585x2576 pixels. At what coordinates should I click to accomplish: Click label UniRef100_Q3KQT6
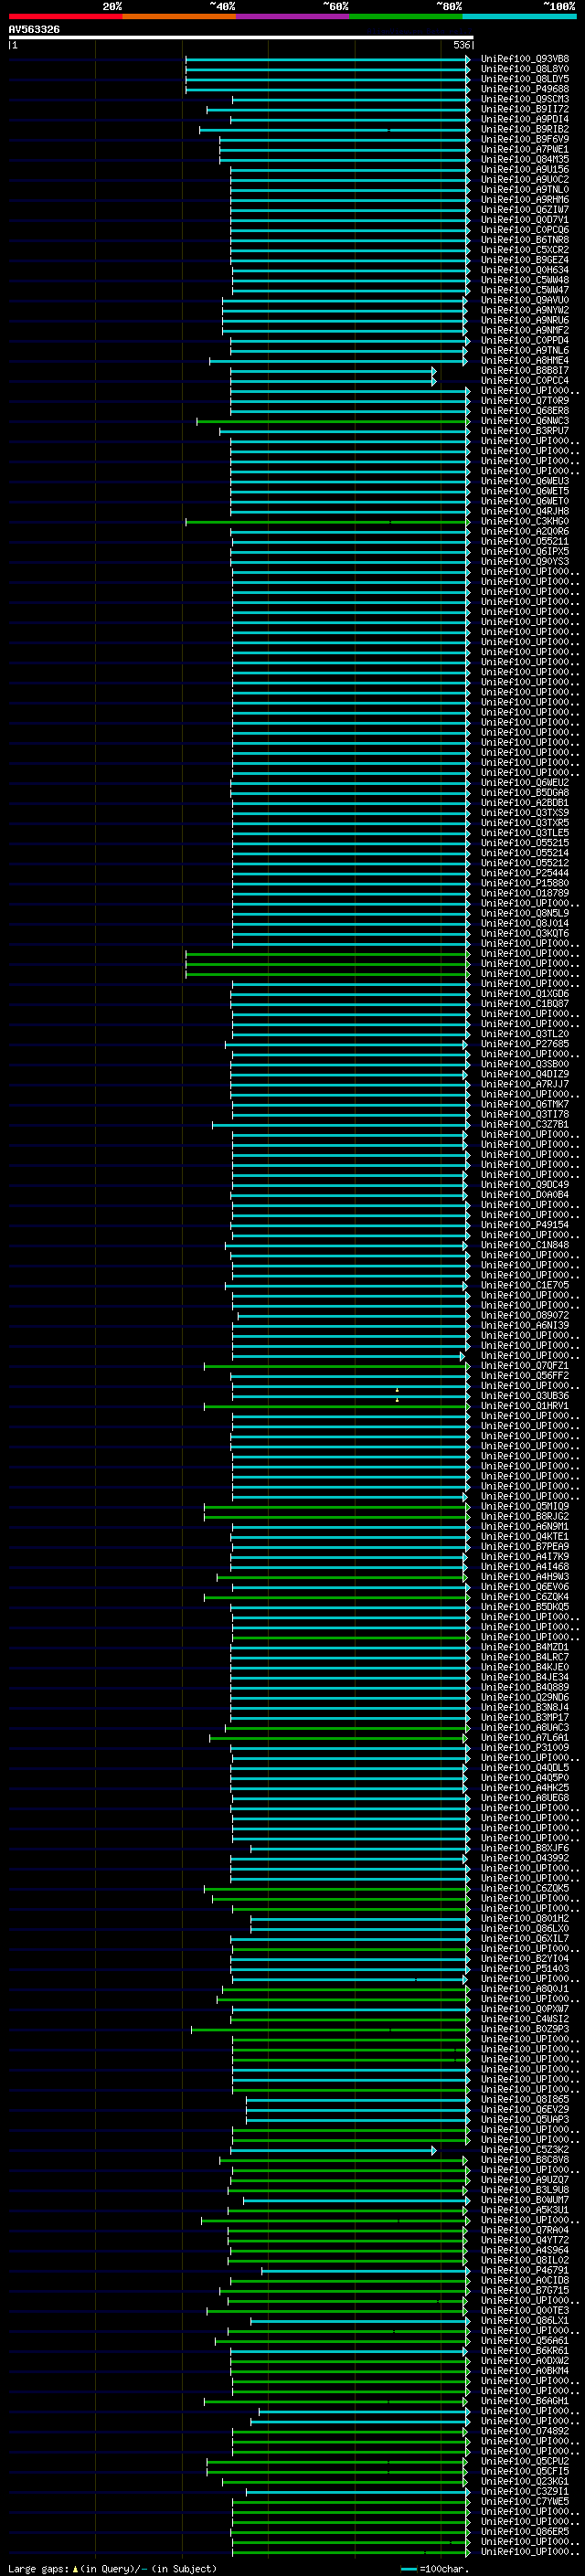pos(524,933)
